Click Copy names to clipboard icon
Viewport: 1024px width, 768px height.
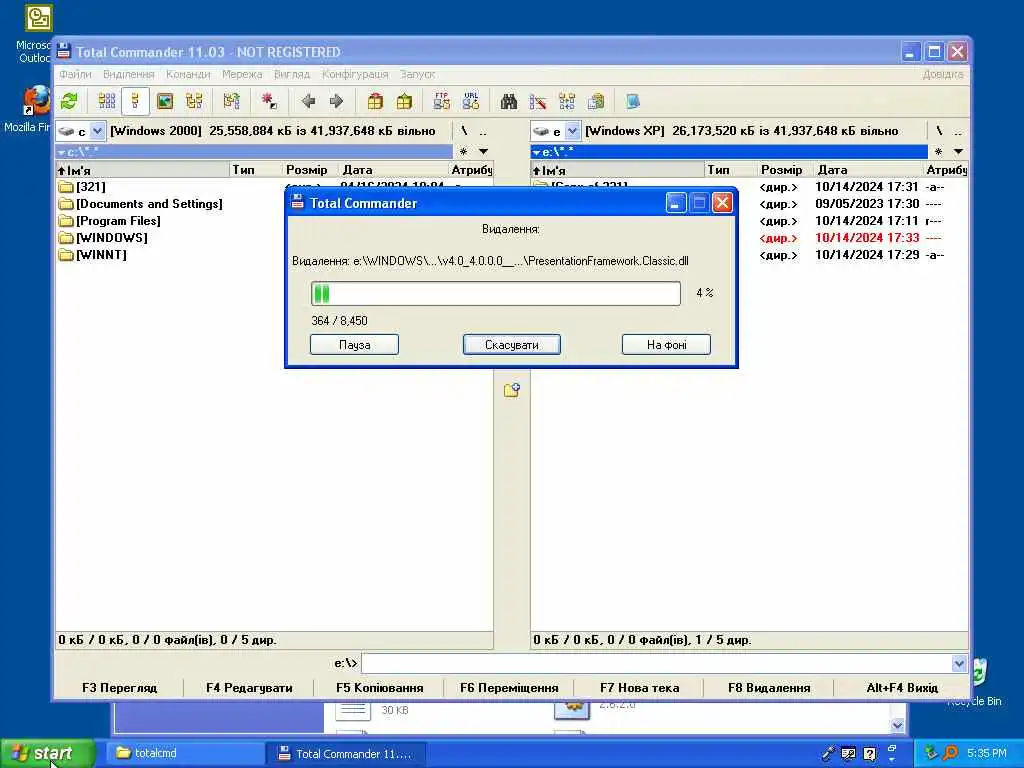coord(596,101)
